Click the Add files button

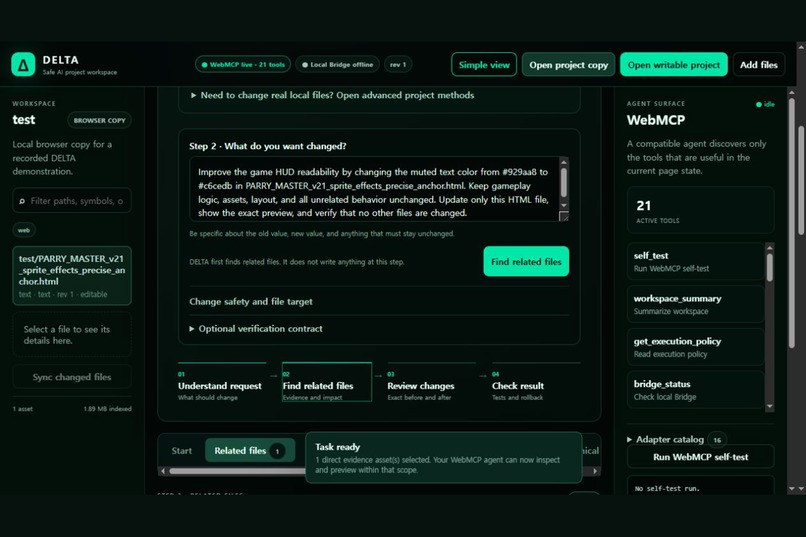tap(759, 65)
